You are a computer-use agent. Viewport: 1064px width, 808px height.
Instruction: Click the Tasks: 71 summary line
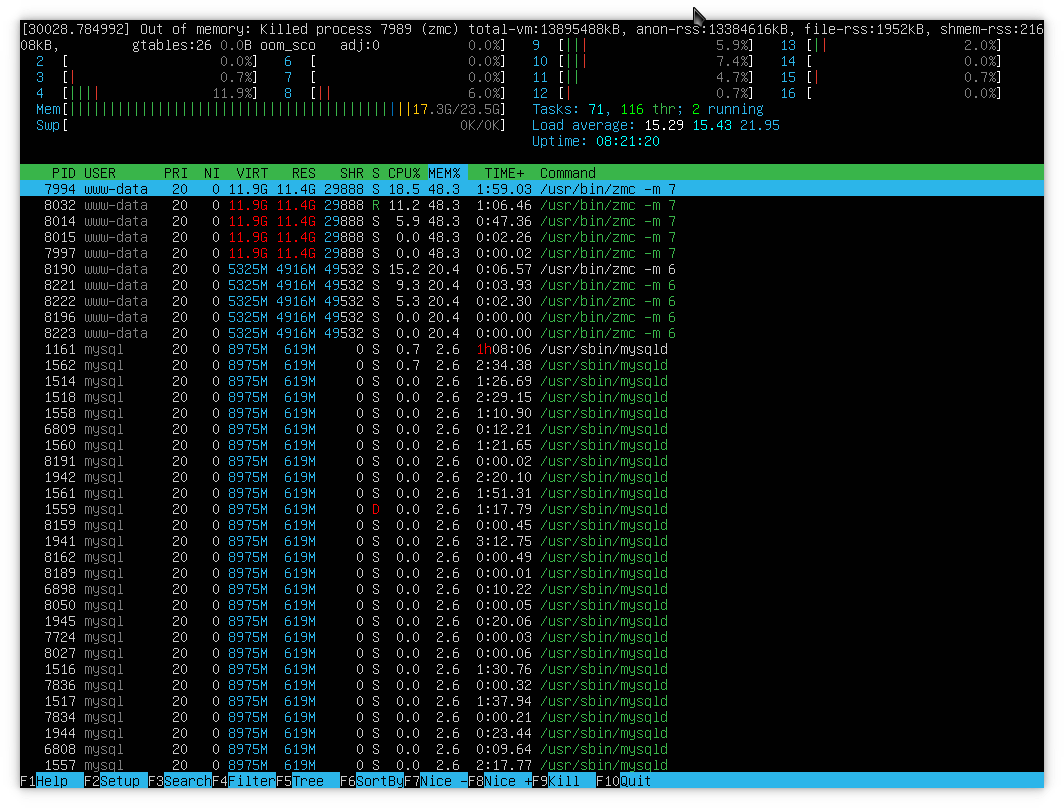pos(647,109)
